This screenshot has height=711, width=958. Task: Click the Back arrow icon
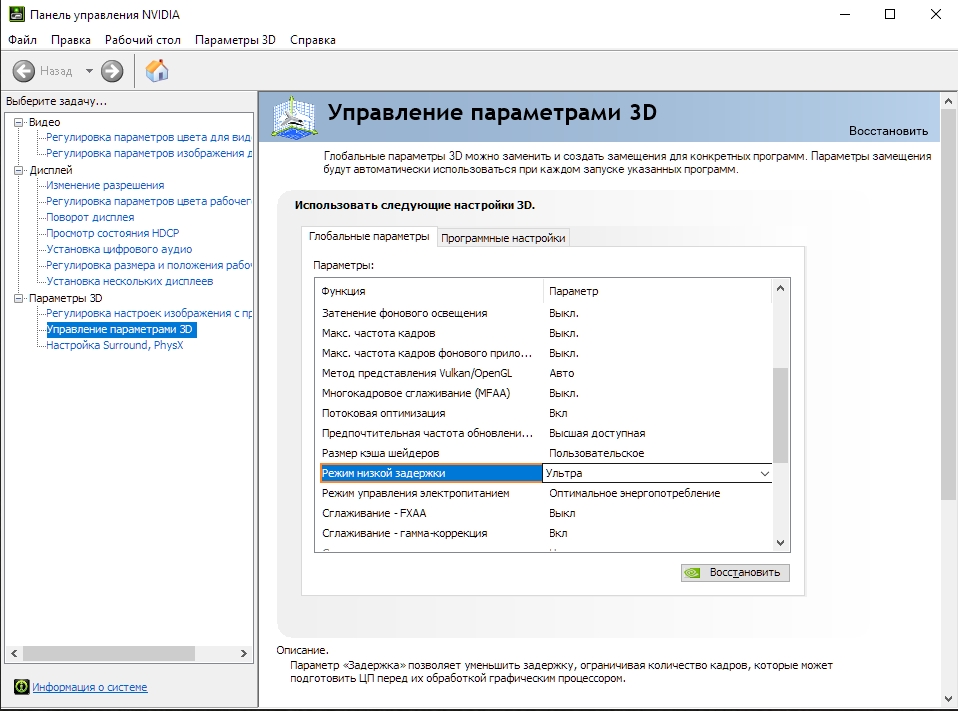tap(24, 71)
